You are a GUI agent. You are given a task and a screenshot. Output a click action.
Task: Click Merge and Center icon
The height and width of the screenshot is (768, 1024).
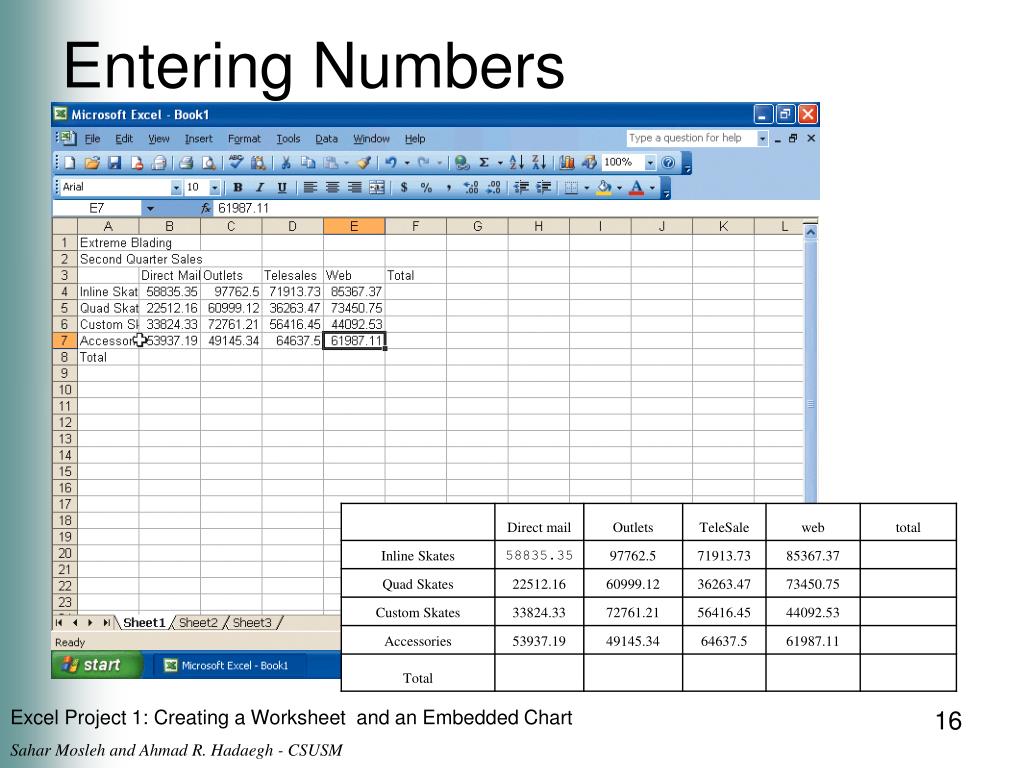point(377,188)
